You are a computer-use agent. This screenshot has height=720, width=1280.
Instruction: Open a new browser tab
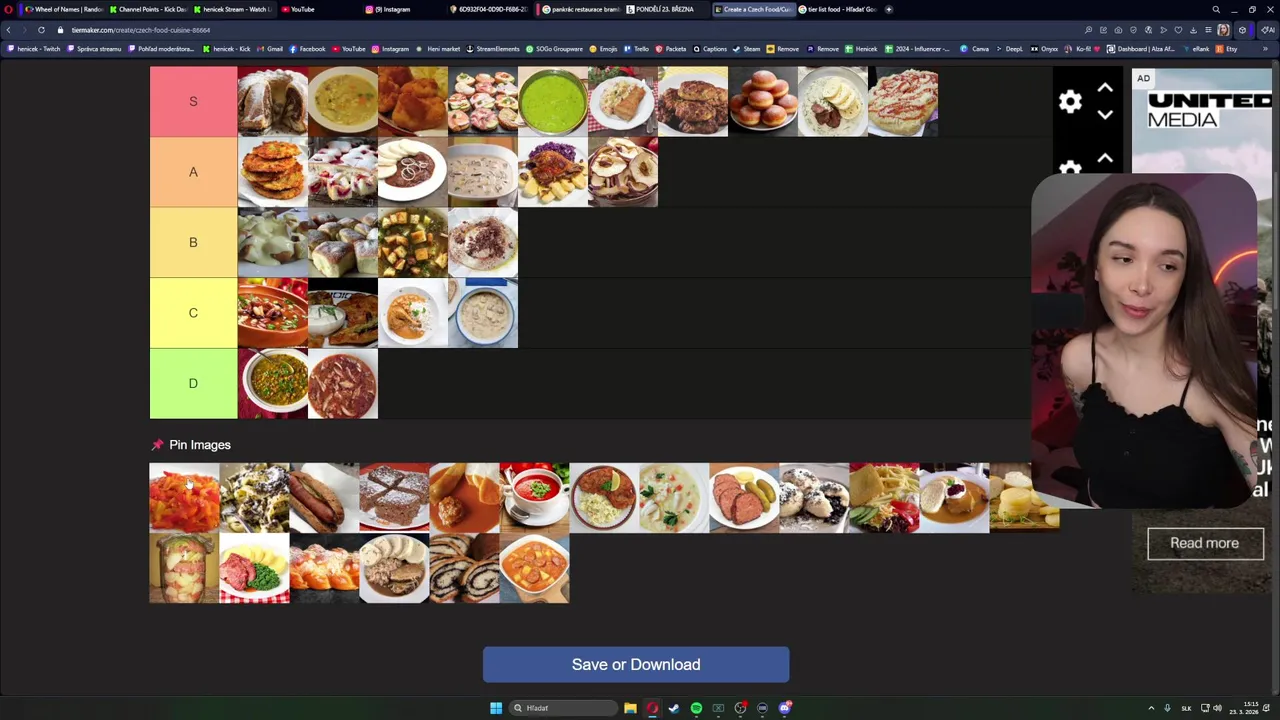(888, 9)
